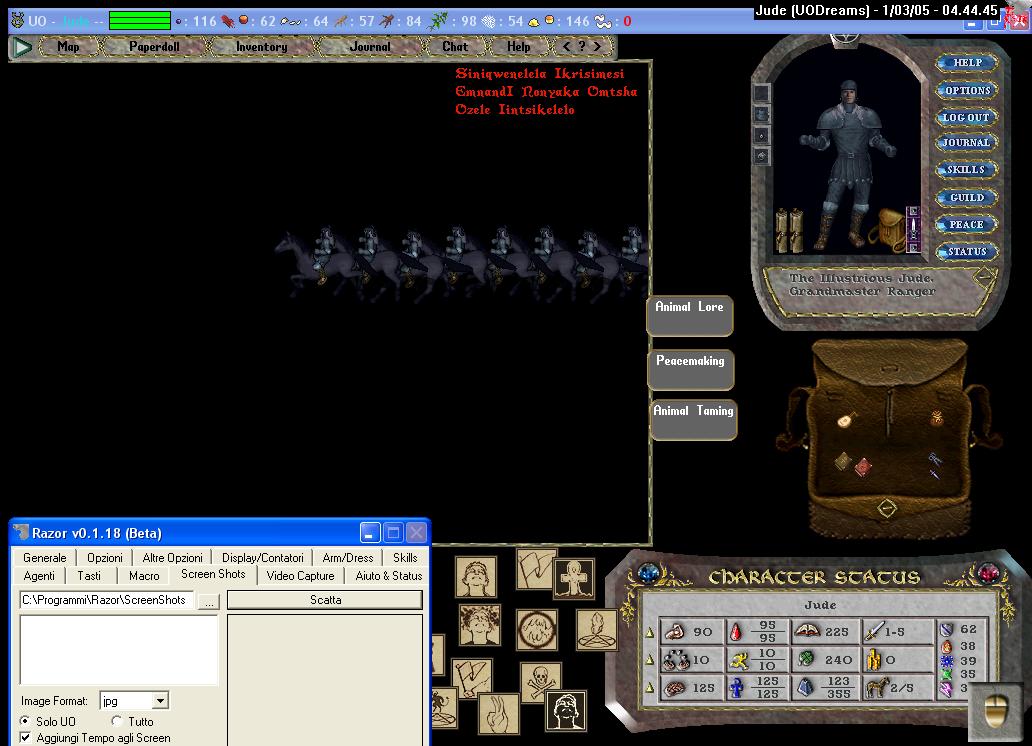Image resolution: width=1032 pixels, height=746 pixels.
Task: Click the circular rune spell icon
Action: tap(536, 629)
